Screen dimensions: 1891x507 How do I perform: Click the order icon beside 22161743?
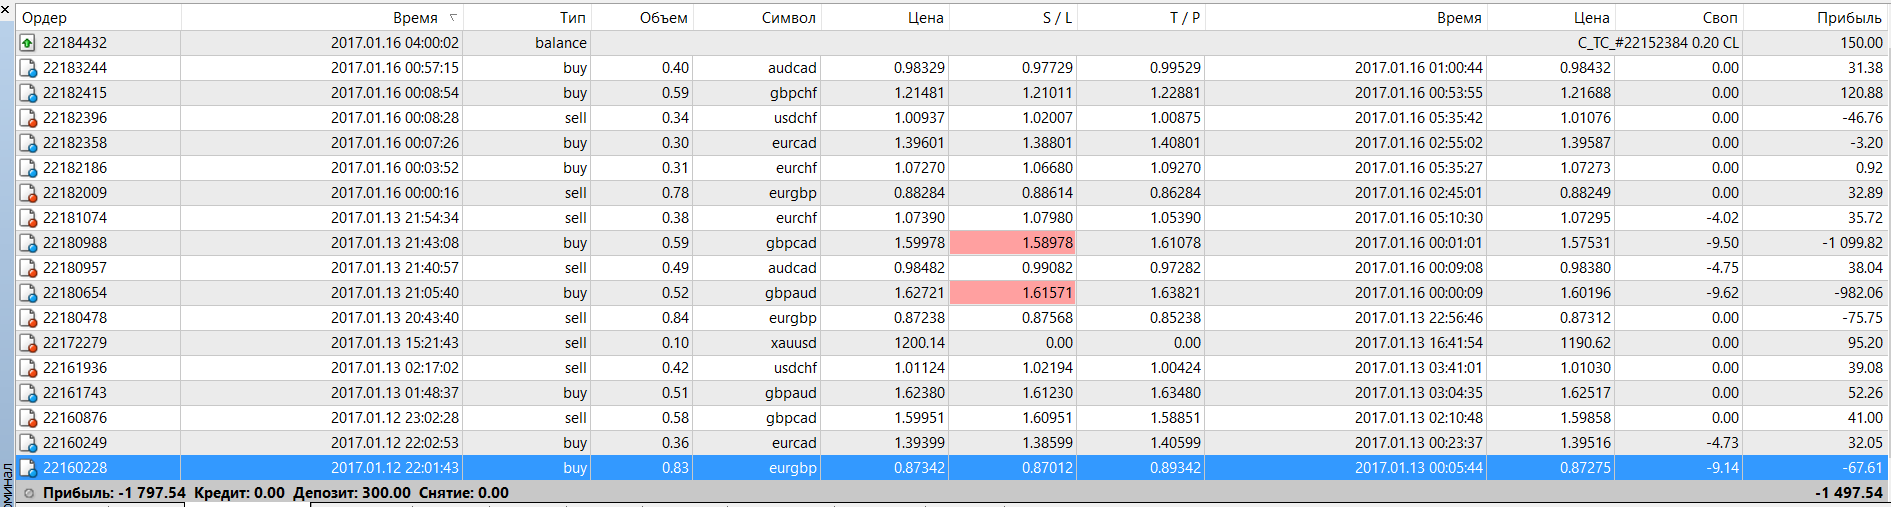pyautogui.click(x=28, y=393)
